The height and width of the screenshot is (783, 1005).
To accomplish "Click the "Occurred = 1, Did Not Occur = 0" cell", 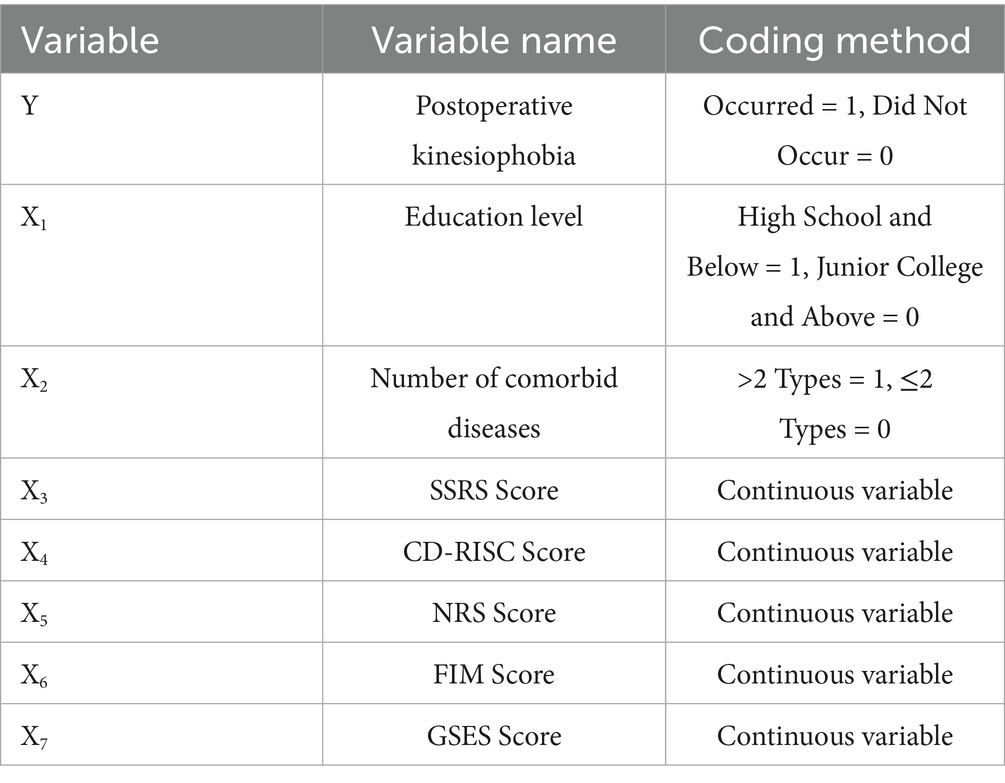I will tap(834, 130).
